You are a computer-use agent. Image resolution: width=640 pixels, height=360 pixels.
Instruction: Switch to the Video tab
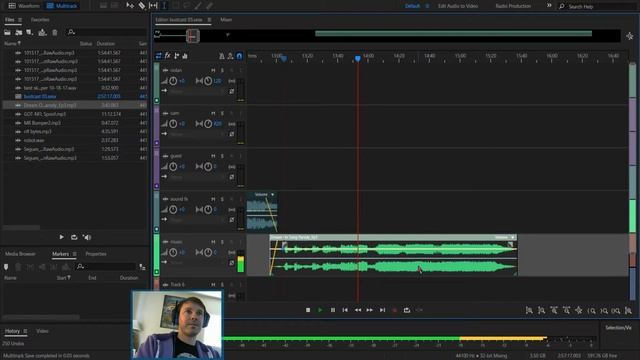click(42, 331)
